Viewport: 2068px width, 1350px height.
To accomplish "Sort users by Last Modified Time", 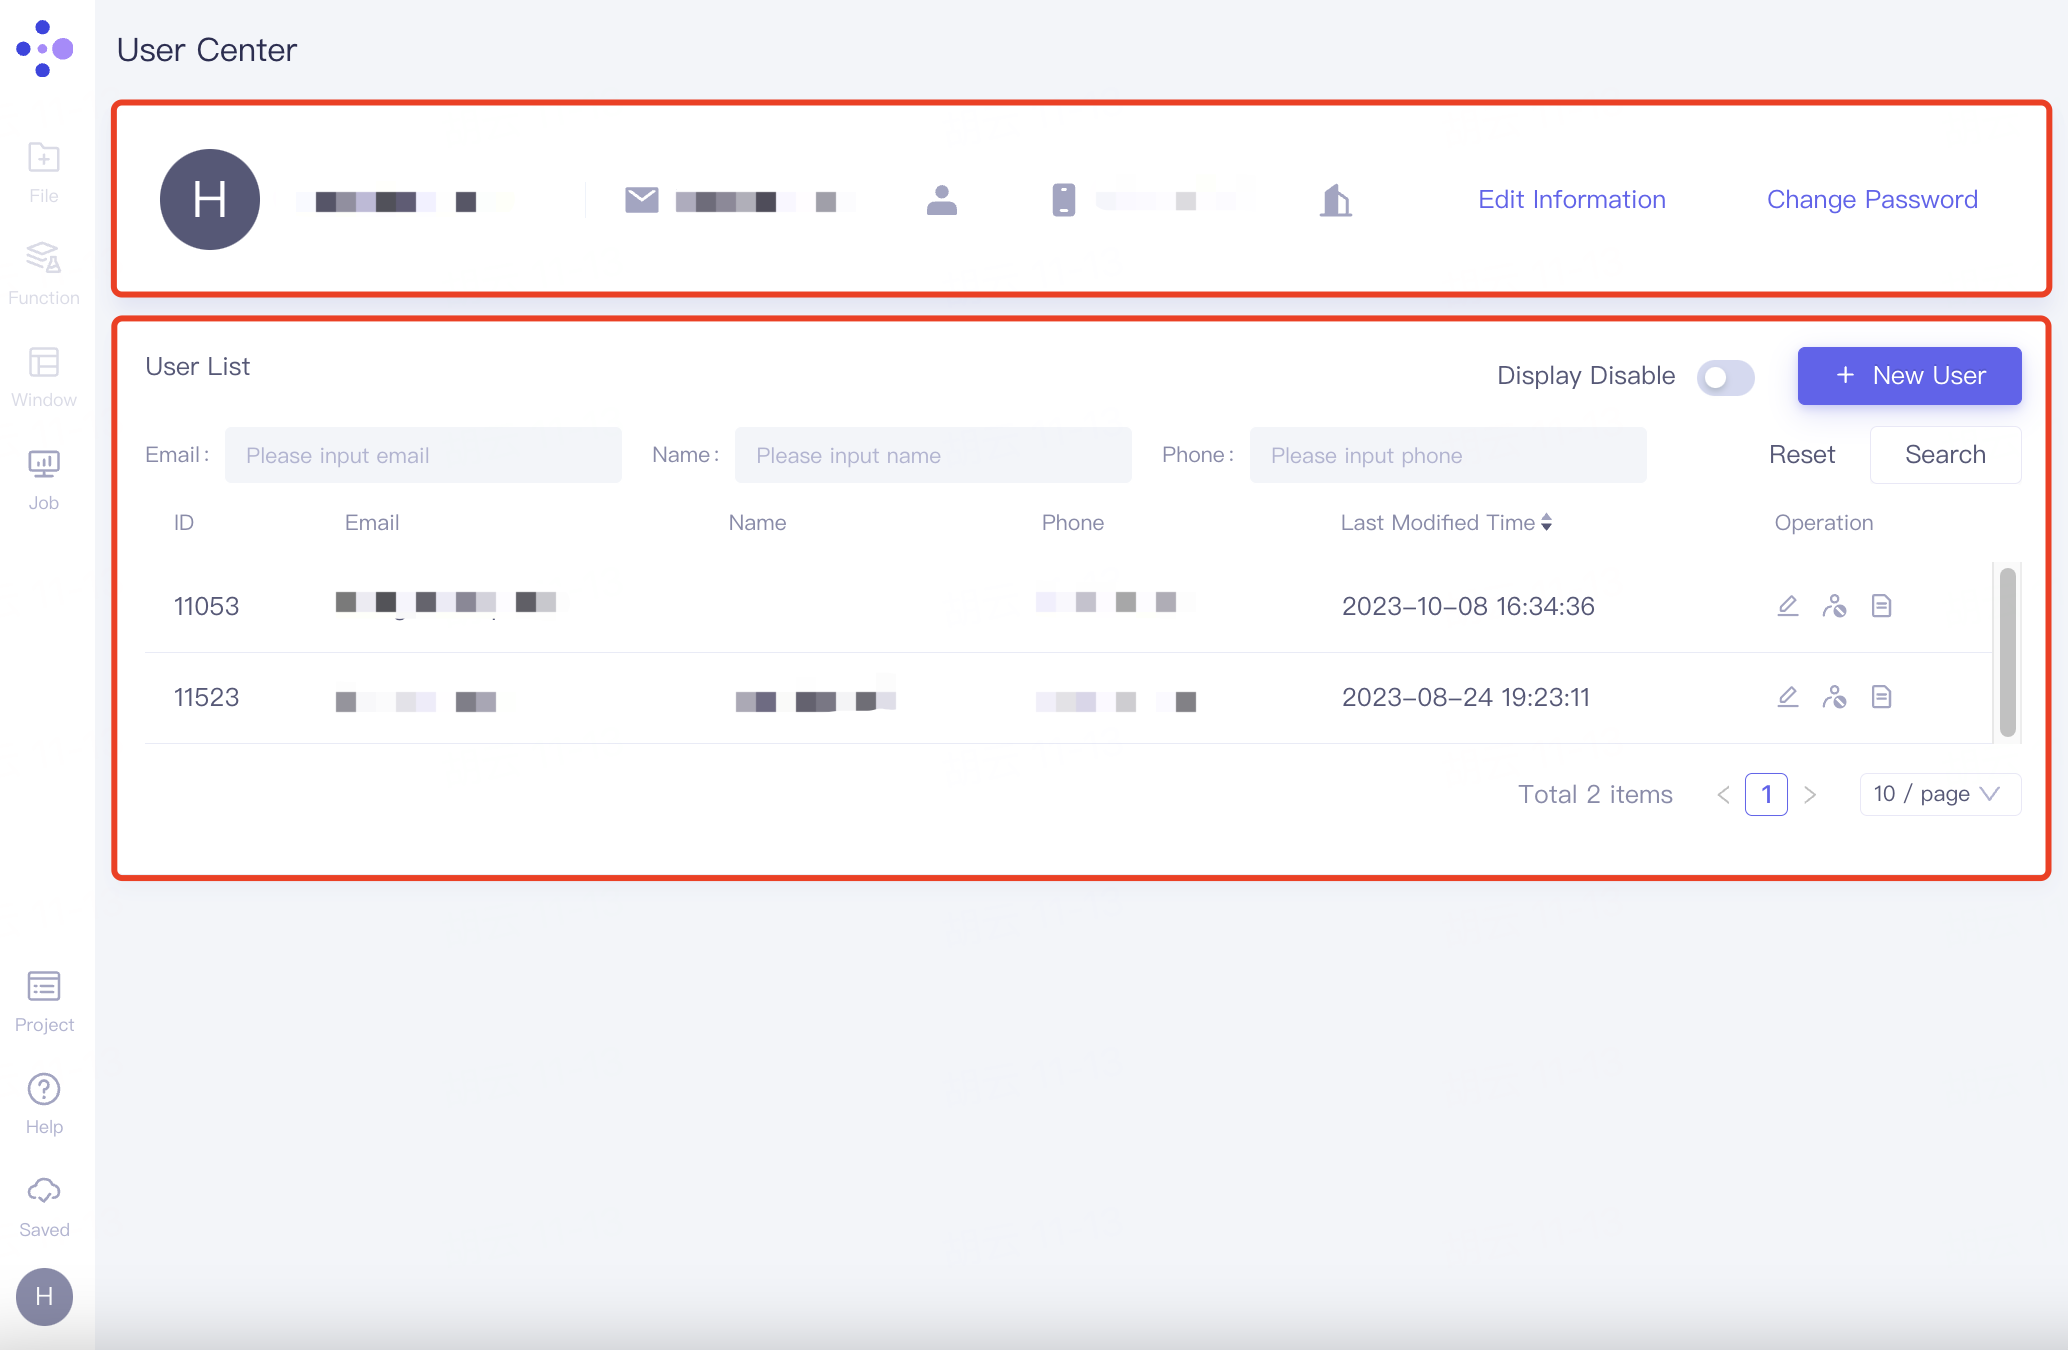I will pyautogui.click(x=1548, y=522).
